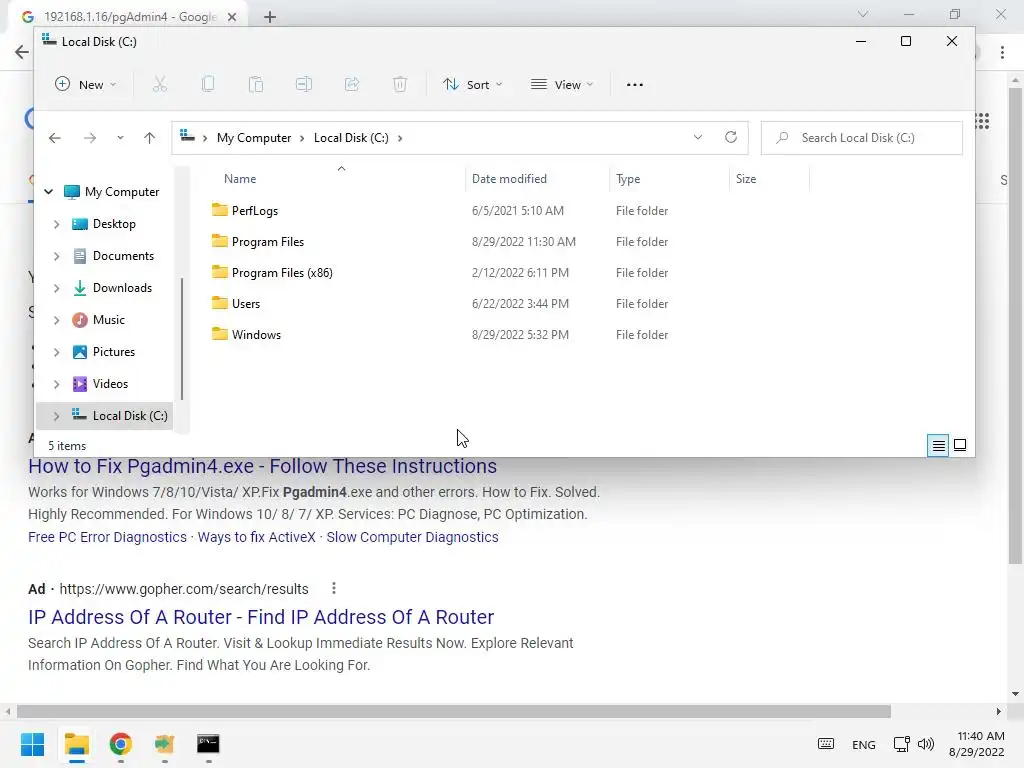Open the New dropdown menu
The width and height of the screenshot is (1024, 768).
click(x=86, y=84)
